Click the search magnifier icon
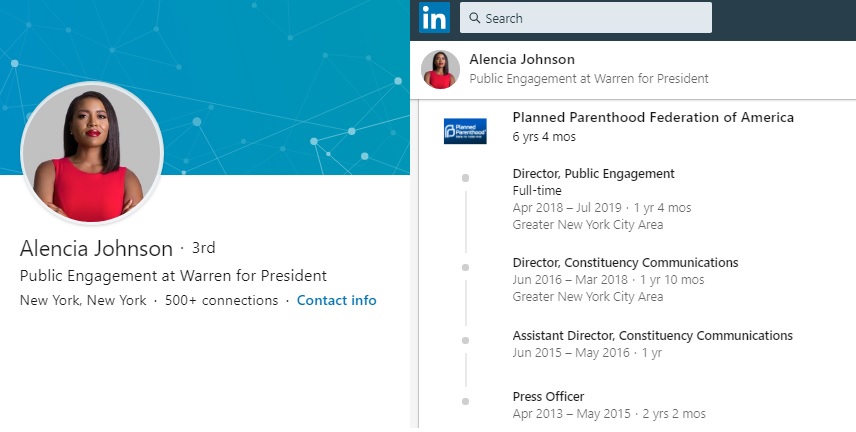856x432 pixels. [x=475, y=18]
